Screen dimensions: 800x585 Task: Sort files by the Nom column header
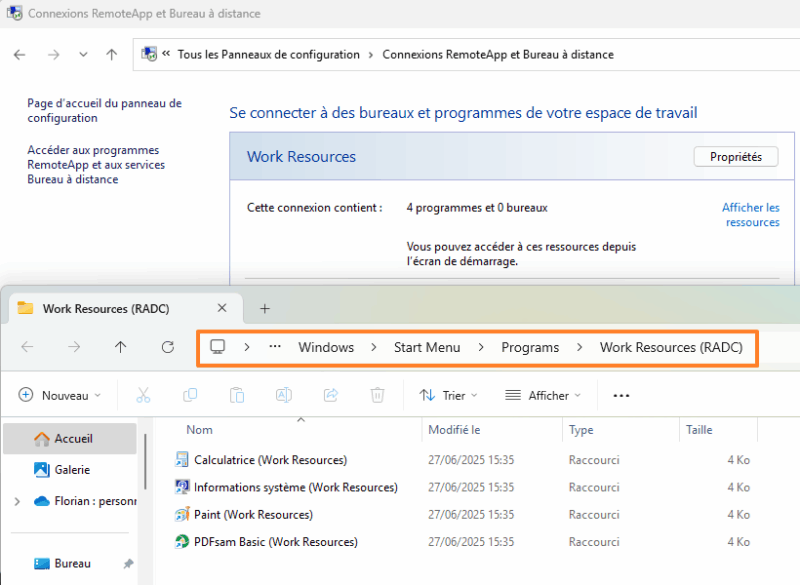point(200,430)
